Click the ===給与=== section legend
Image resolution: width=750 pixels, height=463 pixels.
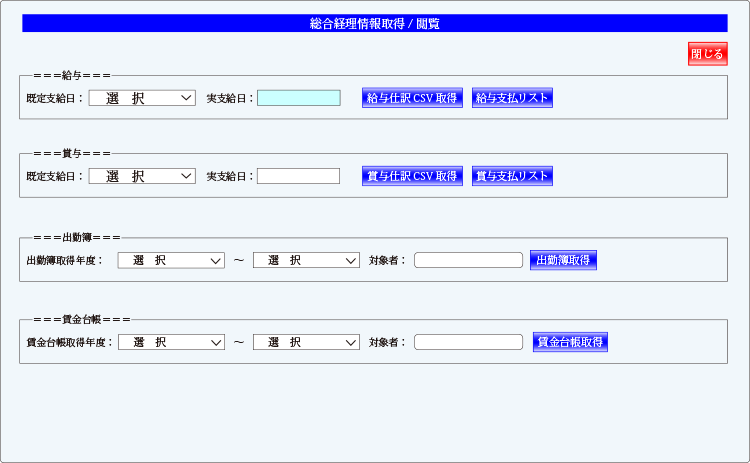(x=72, y=76)
